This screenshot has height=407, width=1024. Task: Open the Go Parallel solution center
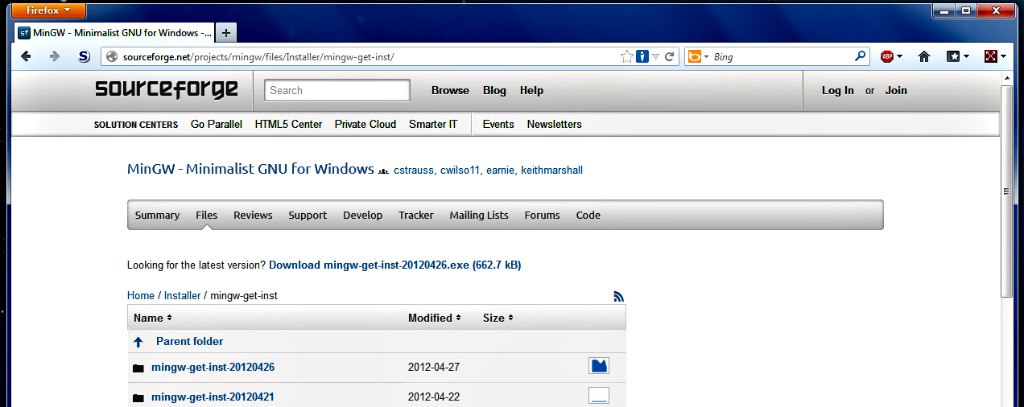tap(216, 124)
